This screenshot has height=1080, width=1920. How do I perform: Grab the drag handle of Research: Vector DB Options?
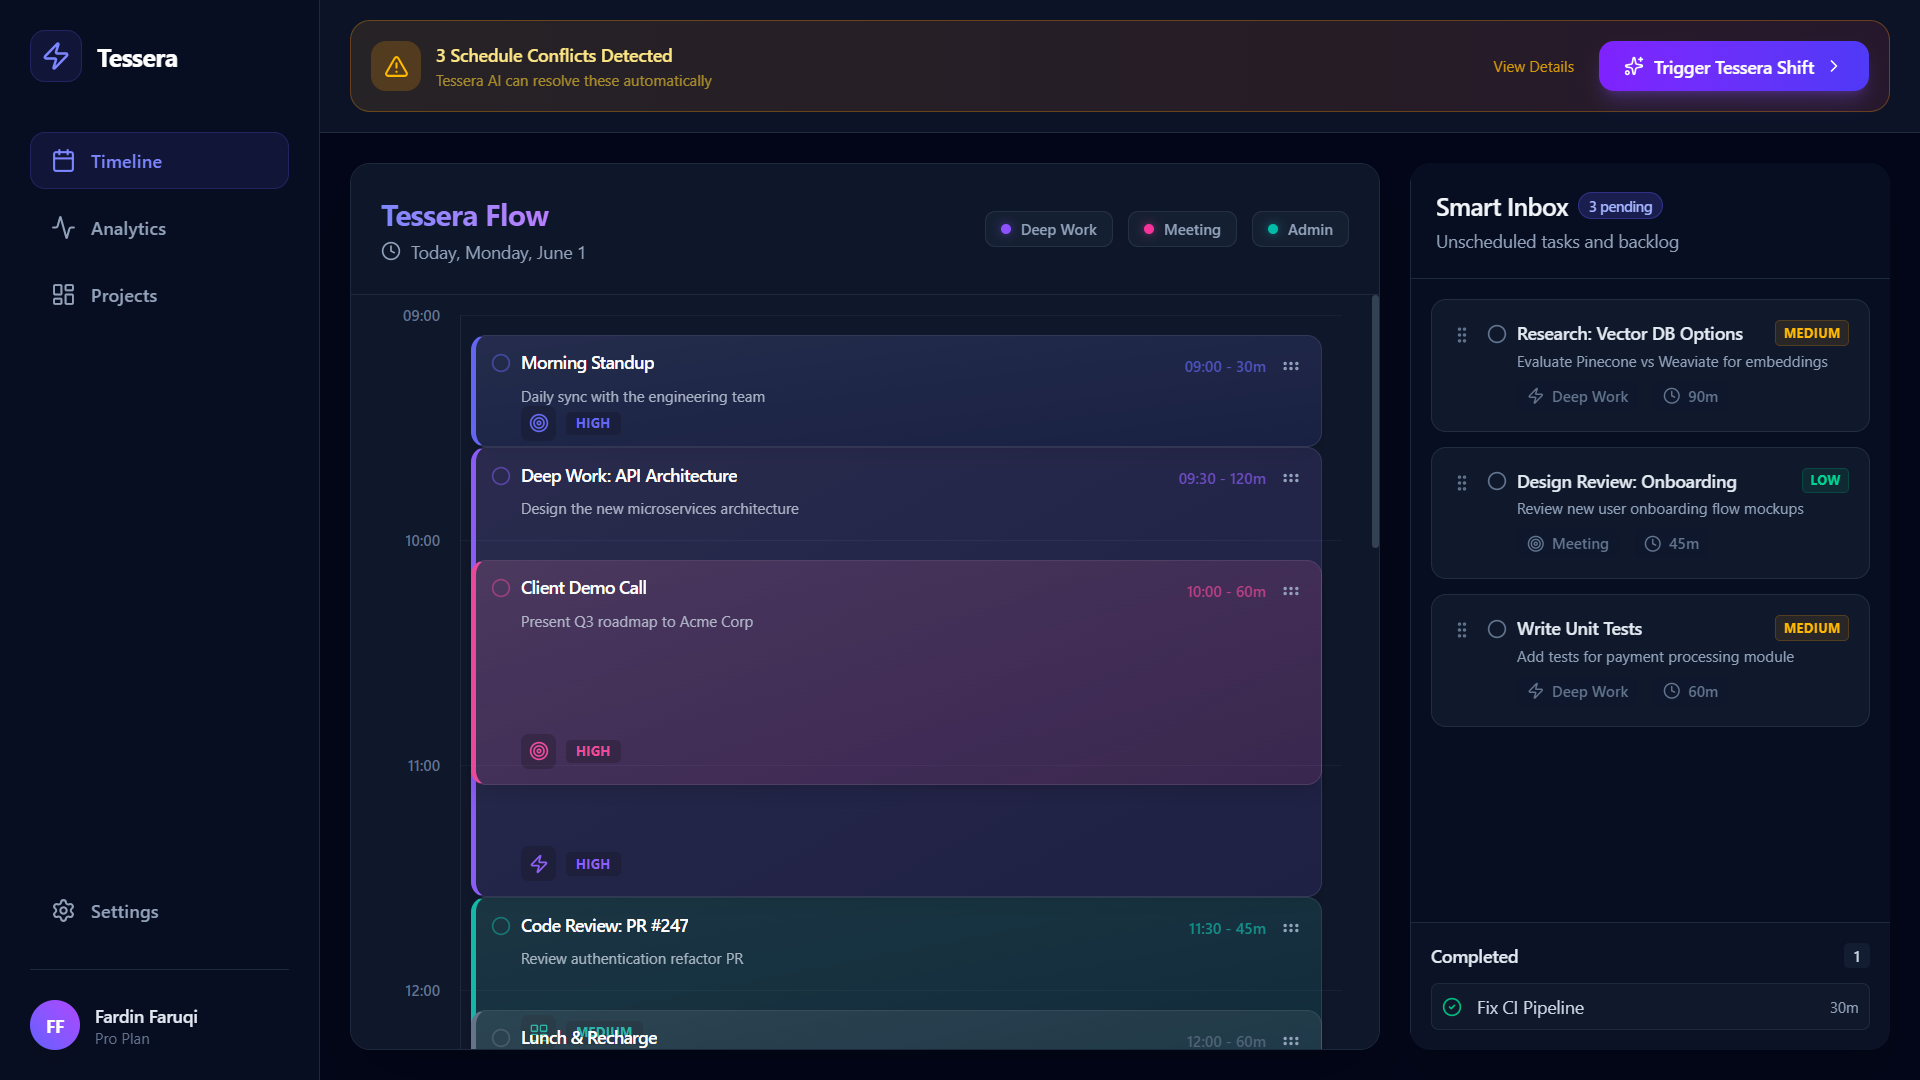(x=1462, y=335)
